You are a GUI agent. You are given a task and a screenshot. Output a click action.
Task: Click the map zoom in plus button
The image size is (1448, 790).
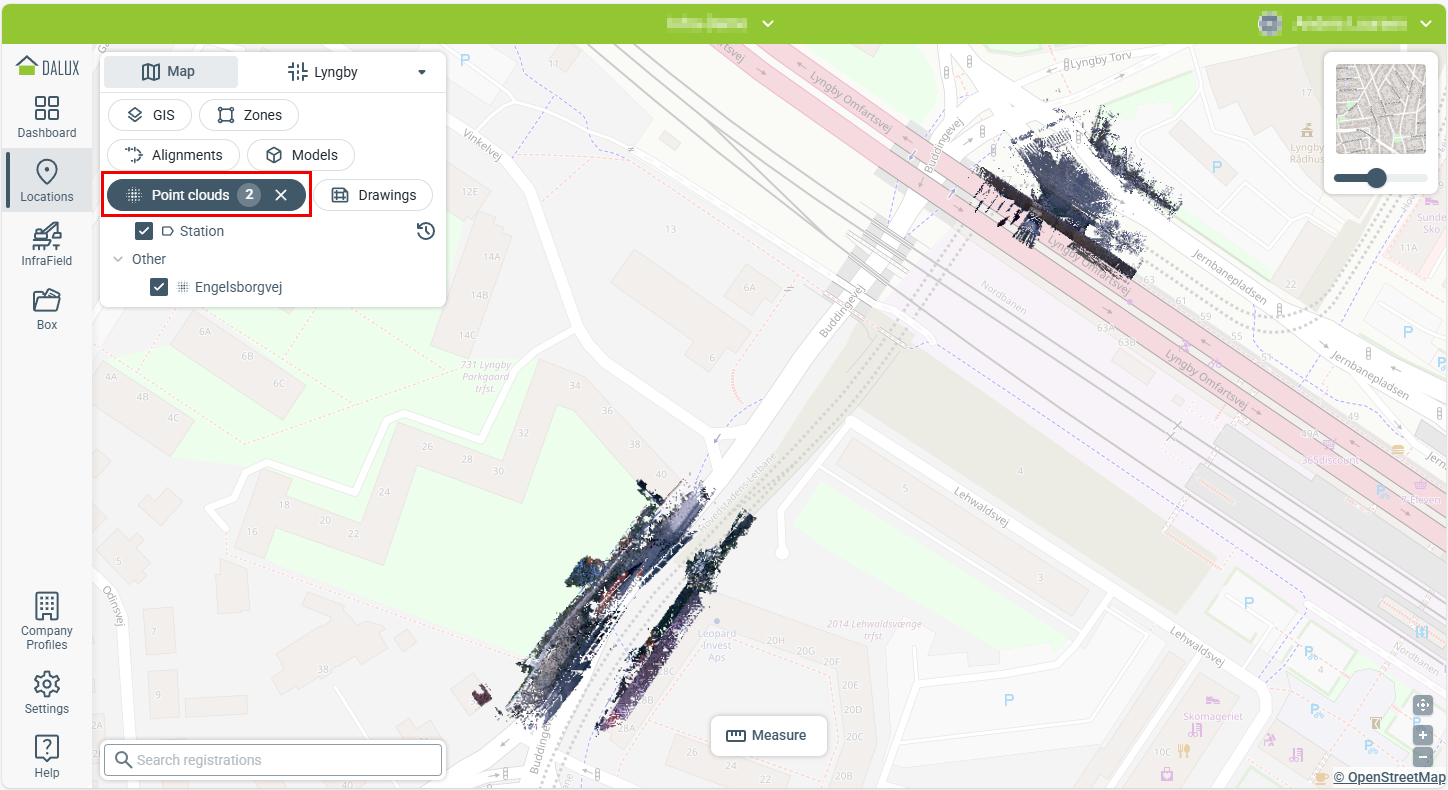tap(1423, 735)
